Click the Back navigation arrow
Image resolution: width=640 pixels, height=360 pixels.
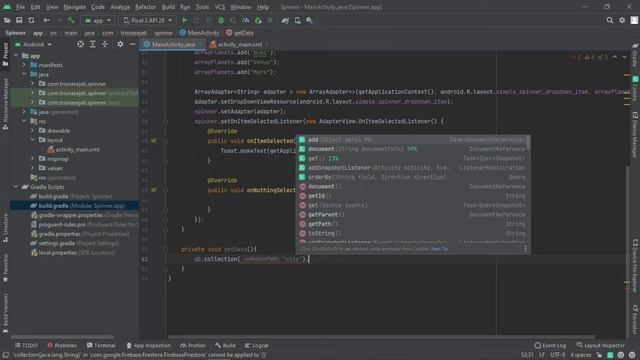(47, 20)
